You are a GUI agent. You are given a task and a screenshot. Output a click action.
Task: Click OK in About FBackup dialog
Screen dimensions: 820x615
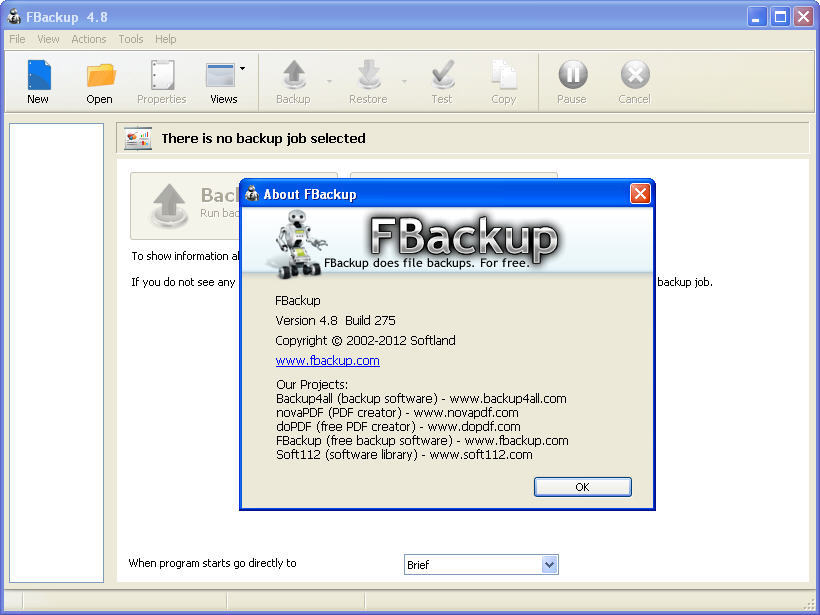point(583,487)
